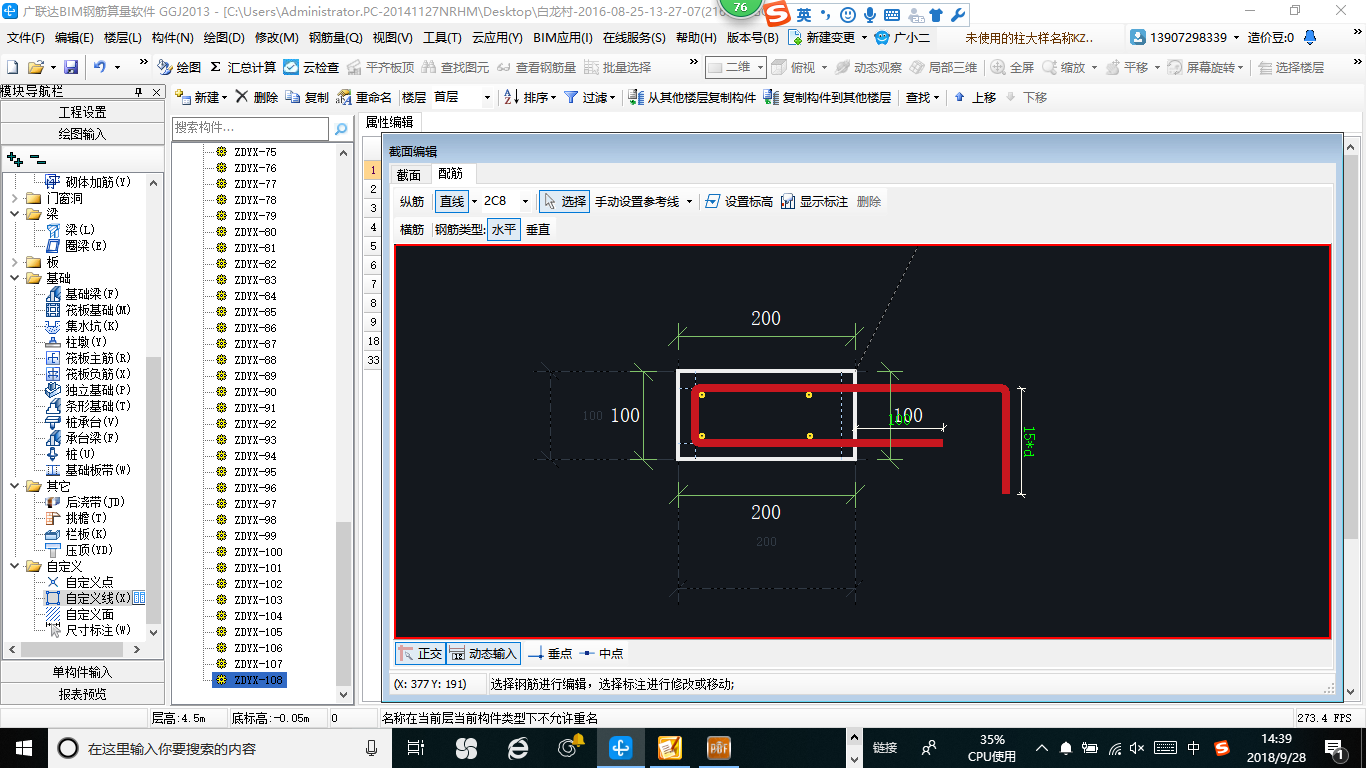Click 中点 midpoint snap icon
This screenshot has height=768, width=1366.
pos(587,654)
